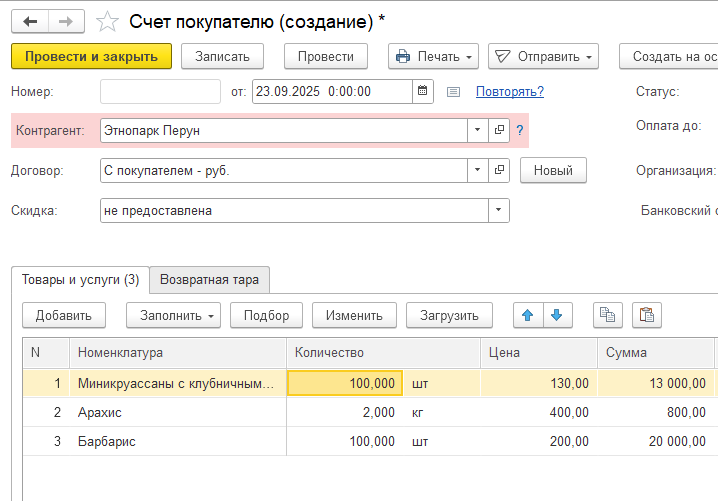The width and height of the screenshot is (718, 501).
Task: Click quantity cell 100,000 for Барбарис
Action: click(345, 441)
